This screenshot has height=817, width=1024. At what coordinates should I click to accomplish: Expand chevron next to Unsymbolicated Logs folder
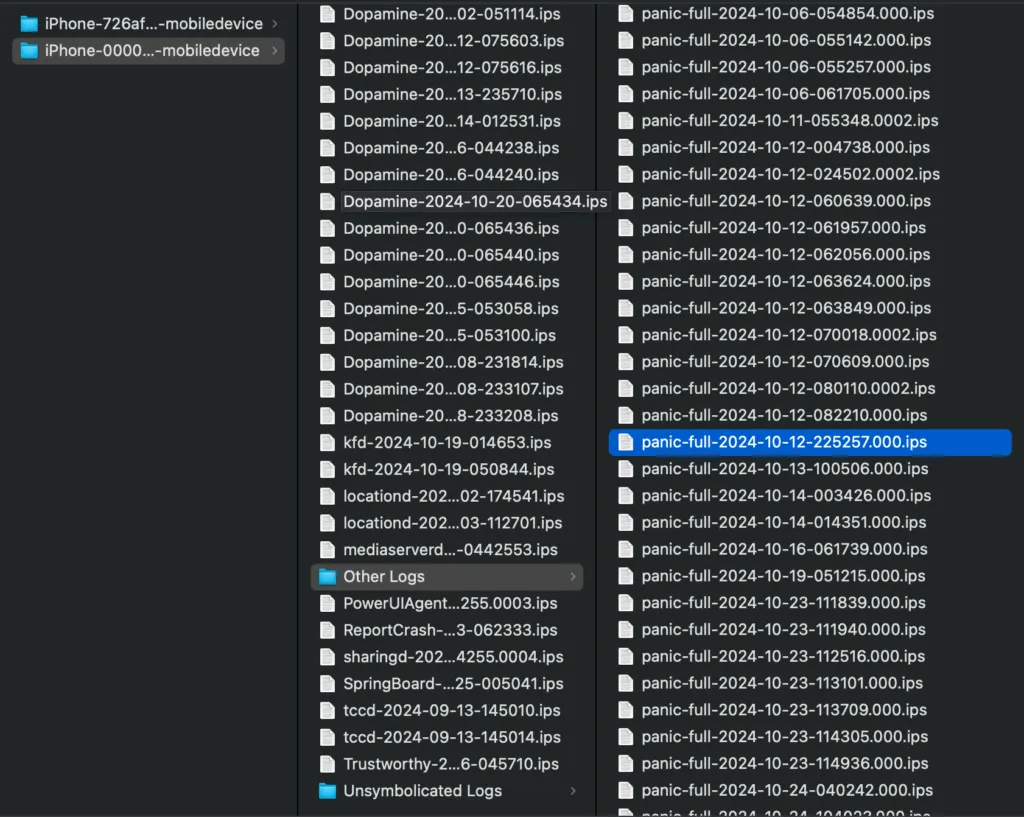pos(572,791)
